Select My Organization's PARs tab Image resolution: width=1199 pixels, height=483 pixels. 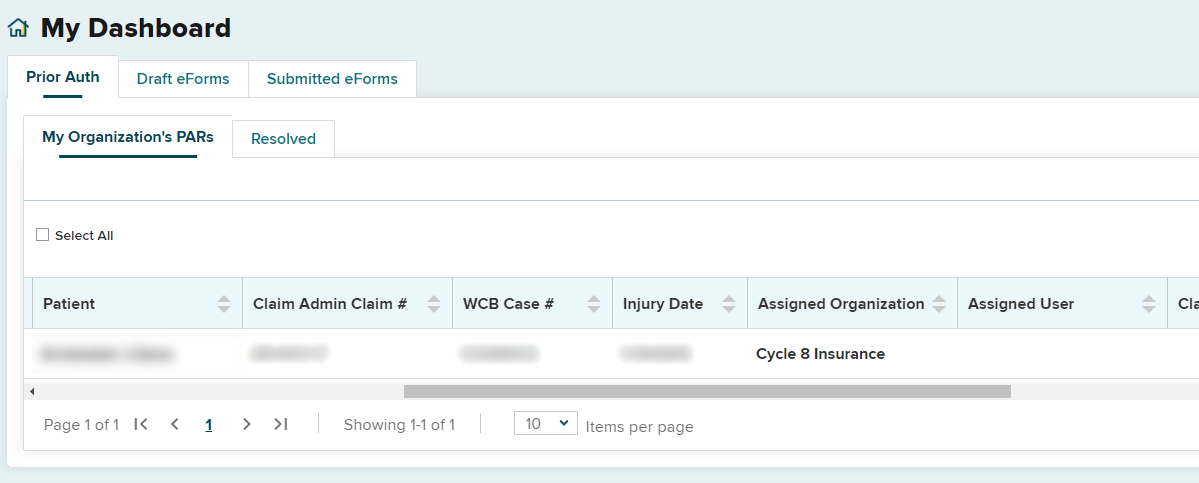click(x=128, y=137)
